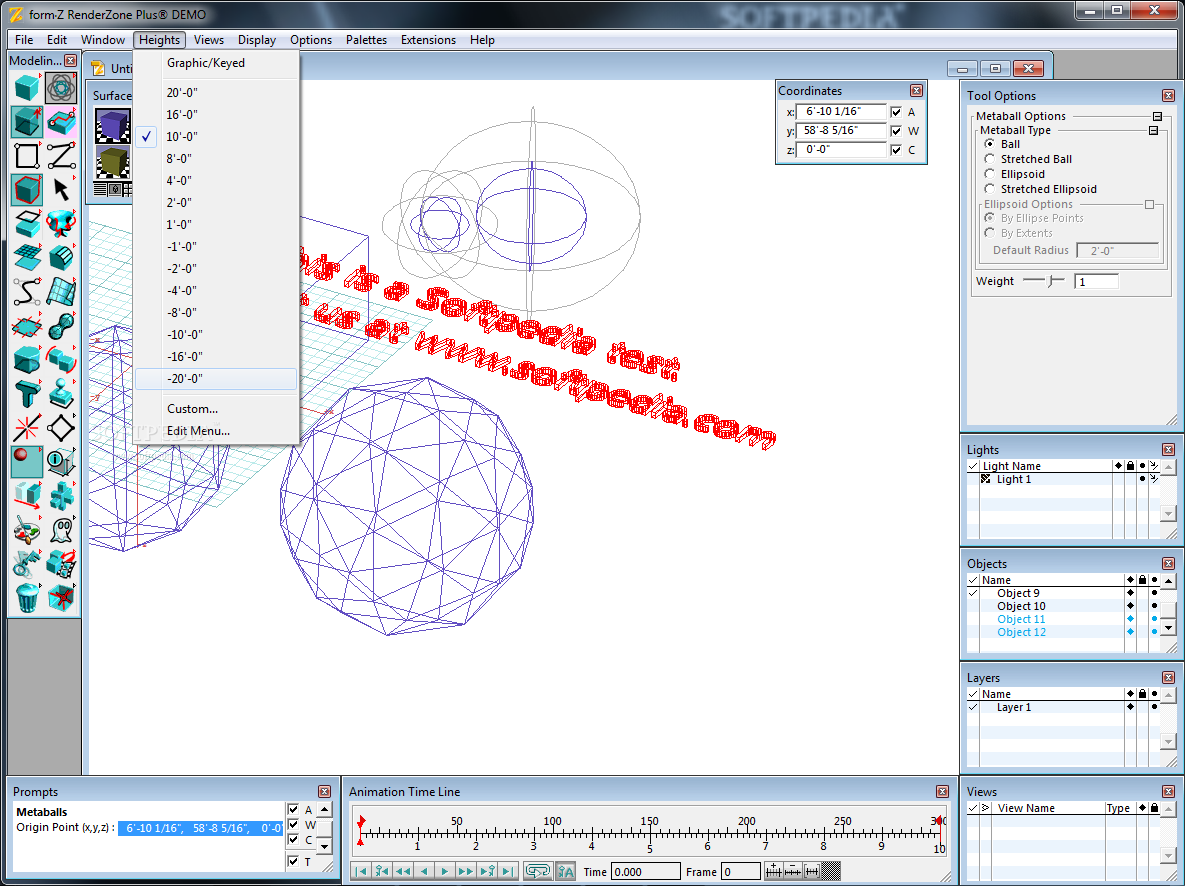Select the red crossed-lines trim tool
The image size is (1185, 886).
point(27,428)
